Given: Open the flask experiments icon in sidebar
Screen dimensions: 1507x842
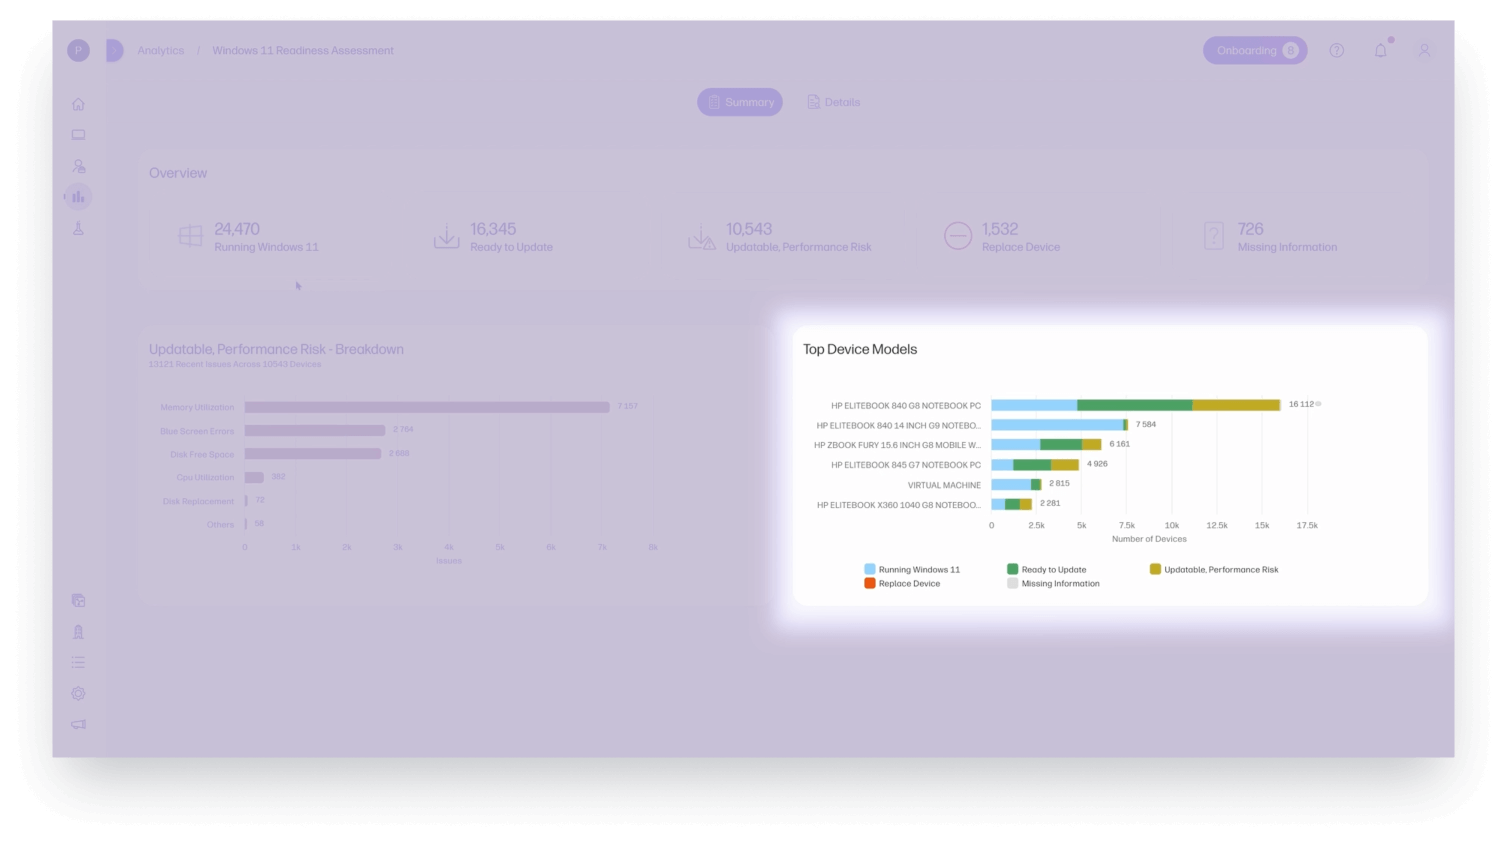Looking at the screenshot, I should pos(78,228).
